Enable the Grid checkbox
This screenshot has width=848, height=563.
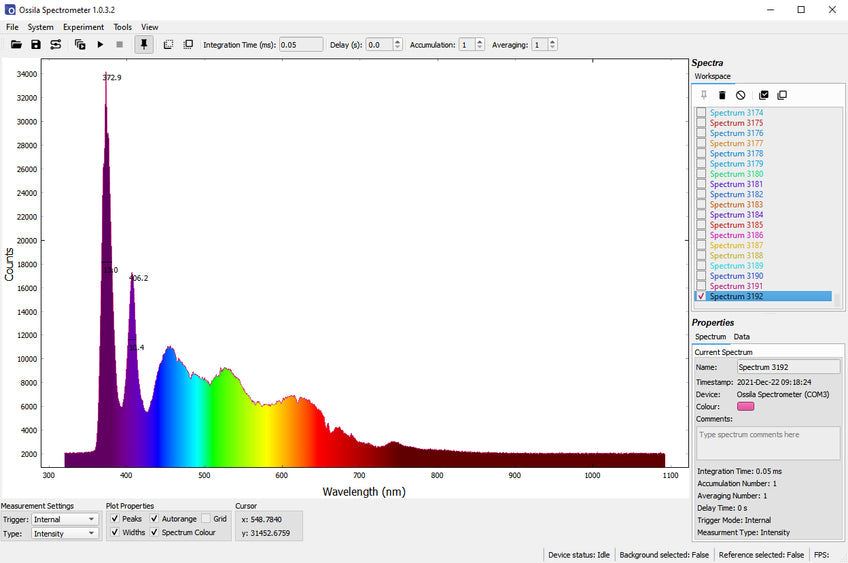click(206, 519)
